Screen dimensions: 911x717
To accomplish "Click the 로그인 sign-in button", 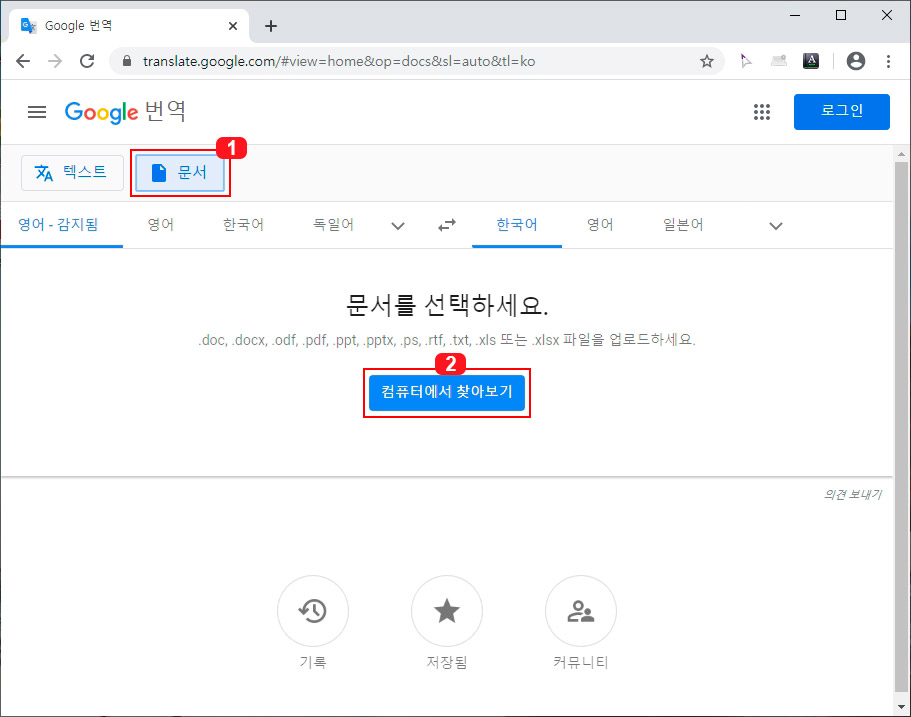I will [x=841, y=112].
